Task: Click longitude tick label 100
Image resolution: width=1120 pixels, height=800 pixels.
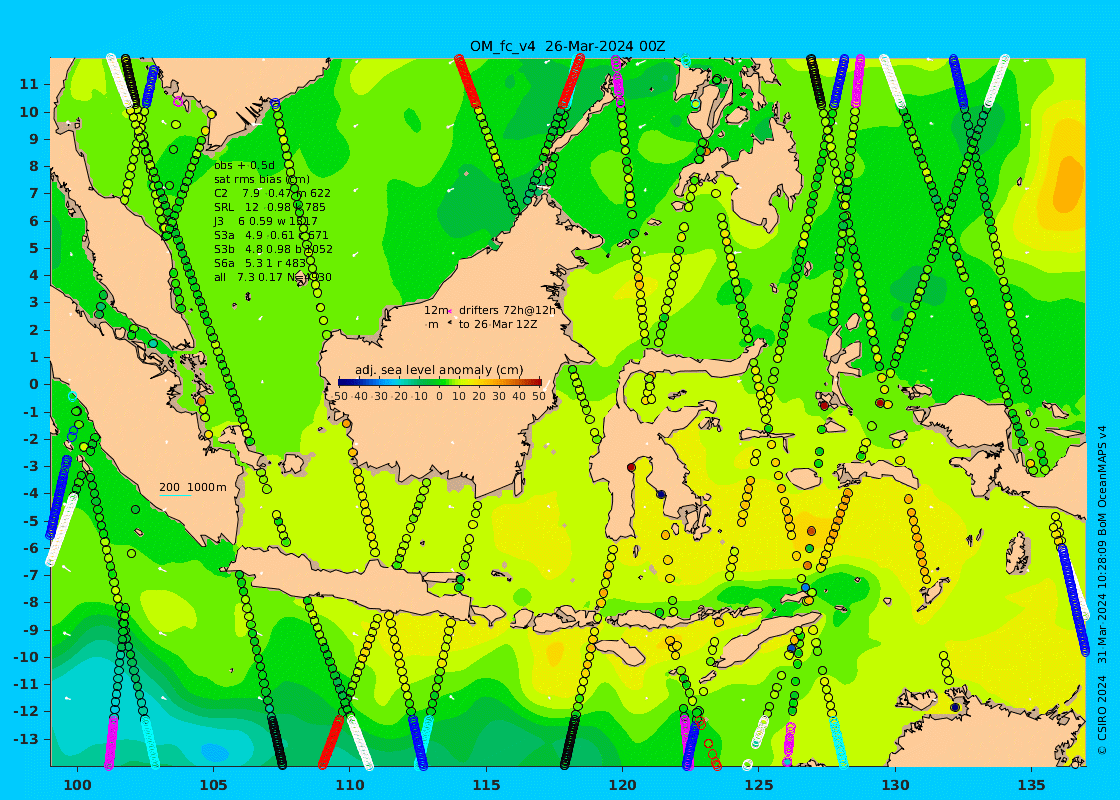Action: point(77,785)
